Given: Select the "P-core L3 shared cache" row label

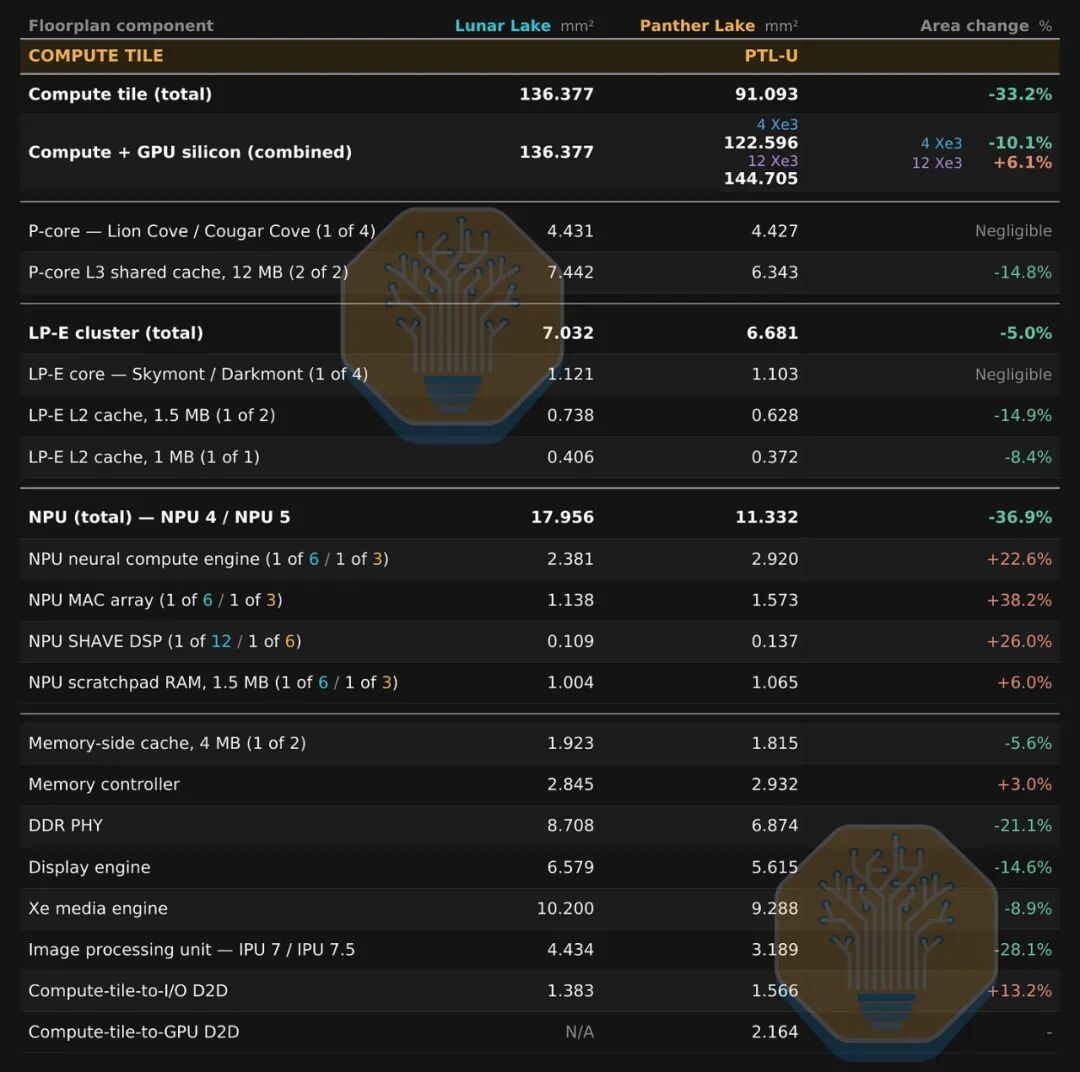Looking at the screenshot, I should pos(188,272).
